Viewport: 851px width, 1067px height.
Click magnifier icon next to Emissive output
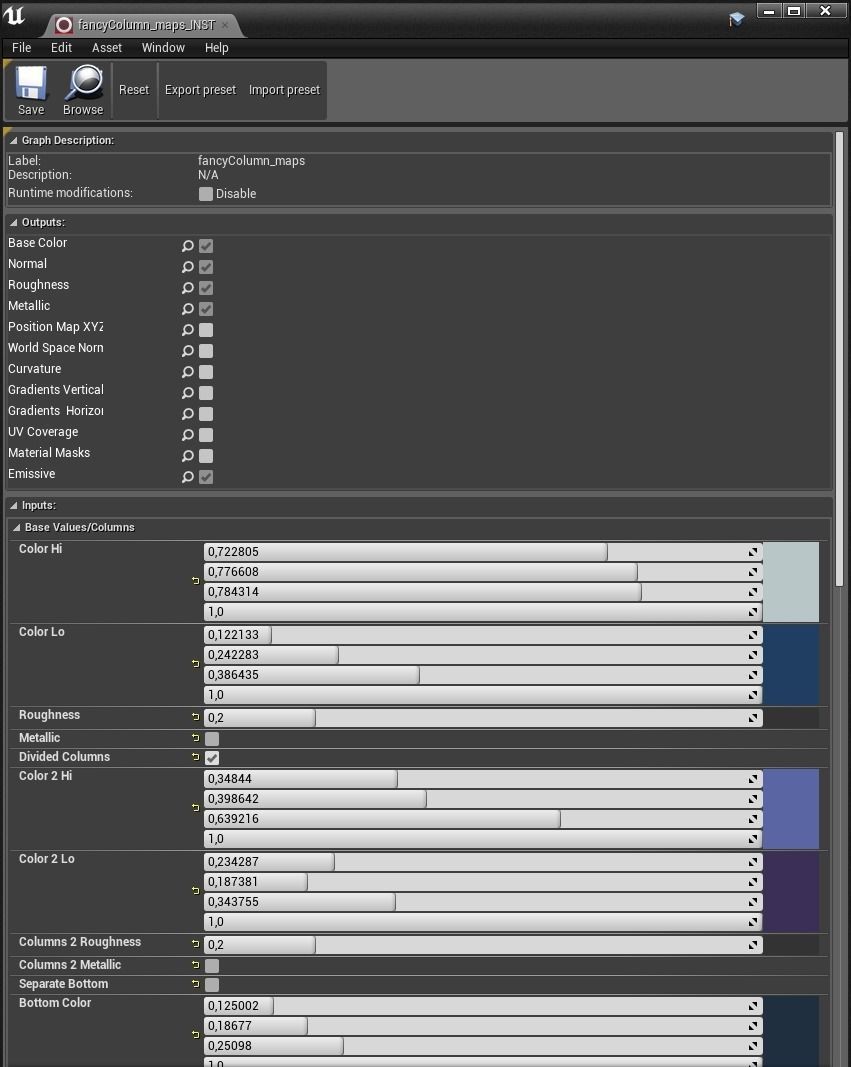pos(188,477)
